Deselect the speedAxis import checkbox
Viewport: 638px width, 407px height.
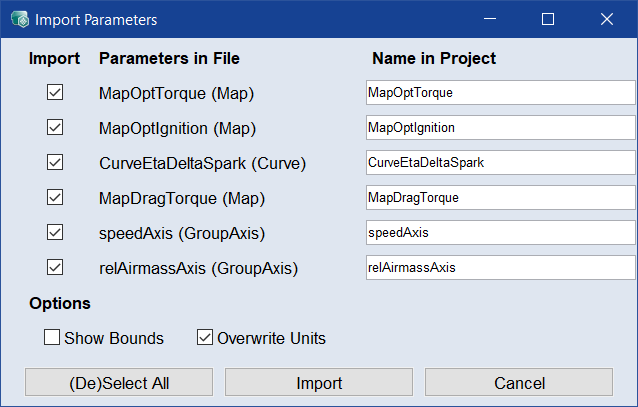(55, 232)
